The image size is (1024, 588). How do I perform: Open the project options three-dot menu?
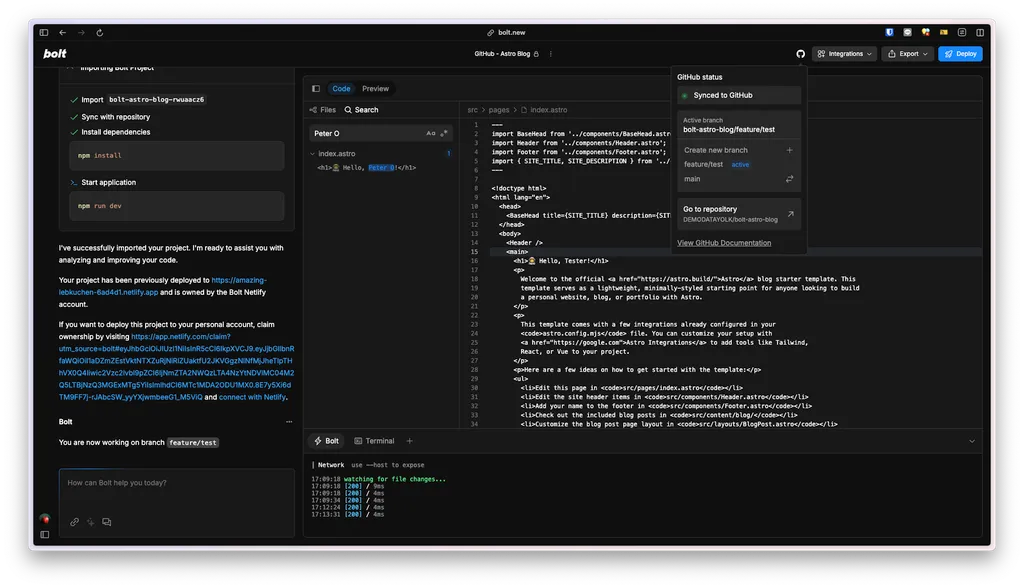click(551, 54)
